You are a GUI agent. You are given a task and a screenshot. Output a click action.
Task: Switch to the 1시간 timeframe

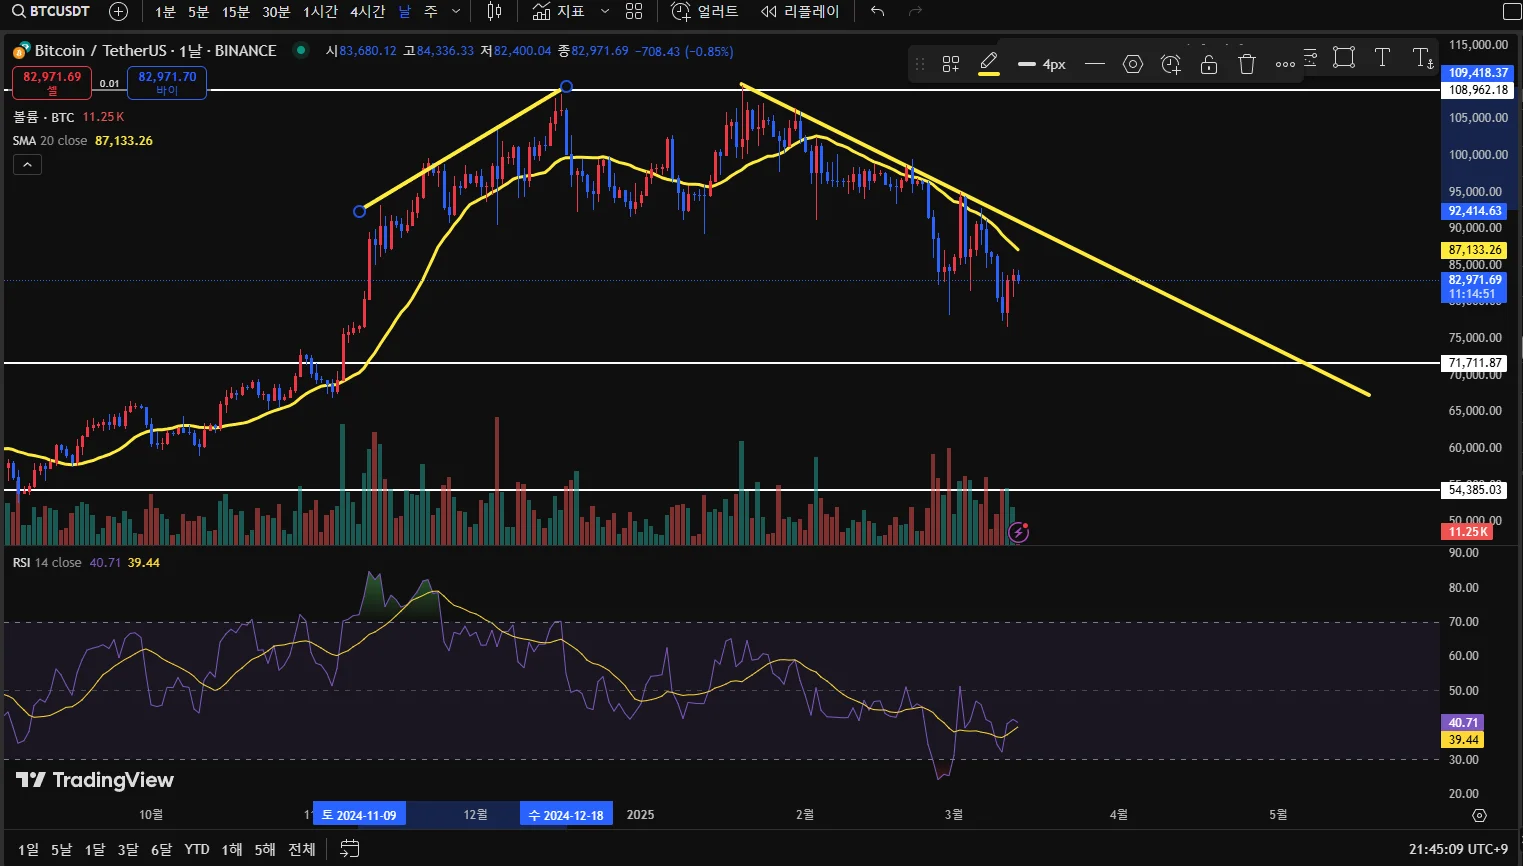[321, 11]
